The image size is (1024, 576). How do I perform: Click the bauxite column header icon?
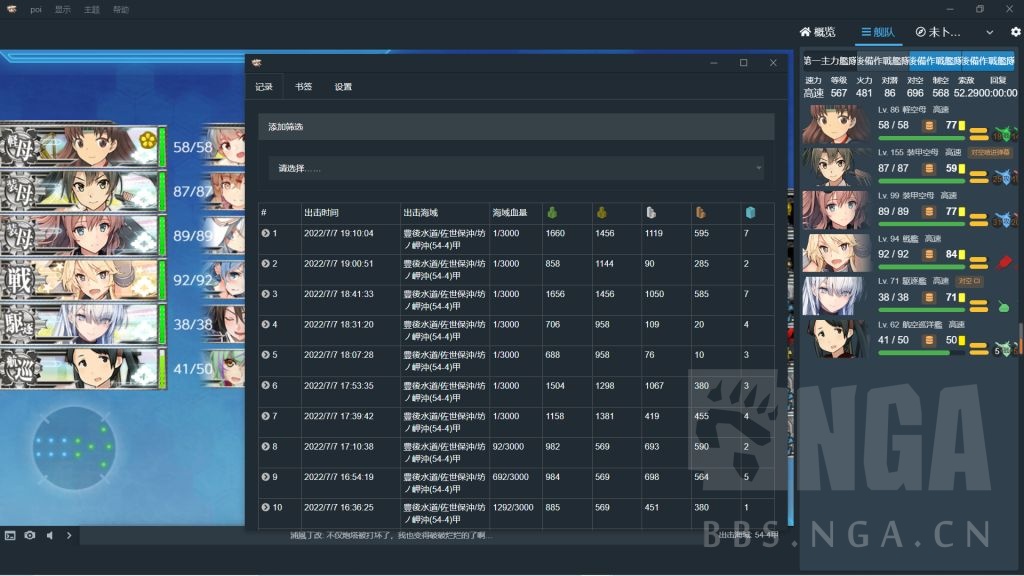[x=701, y=212]
